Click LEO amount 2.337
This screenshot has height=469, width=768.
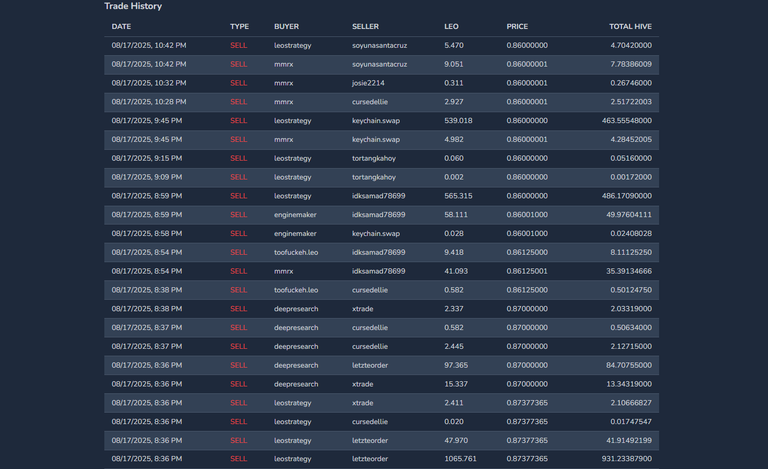pos(454,309)
